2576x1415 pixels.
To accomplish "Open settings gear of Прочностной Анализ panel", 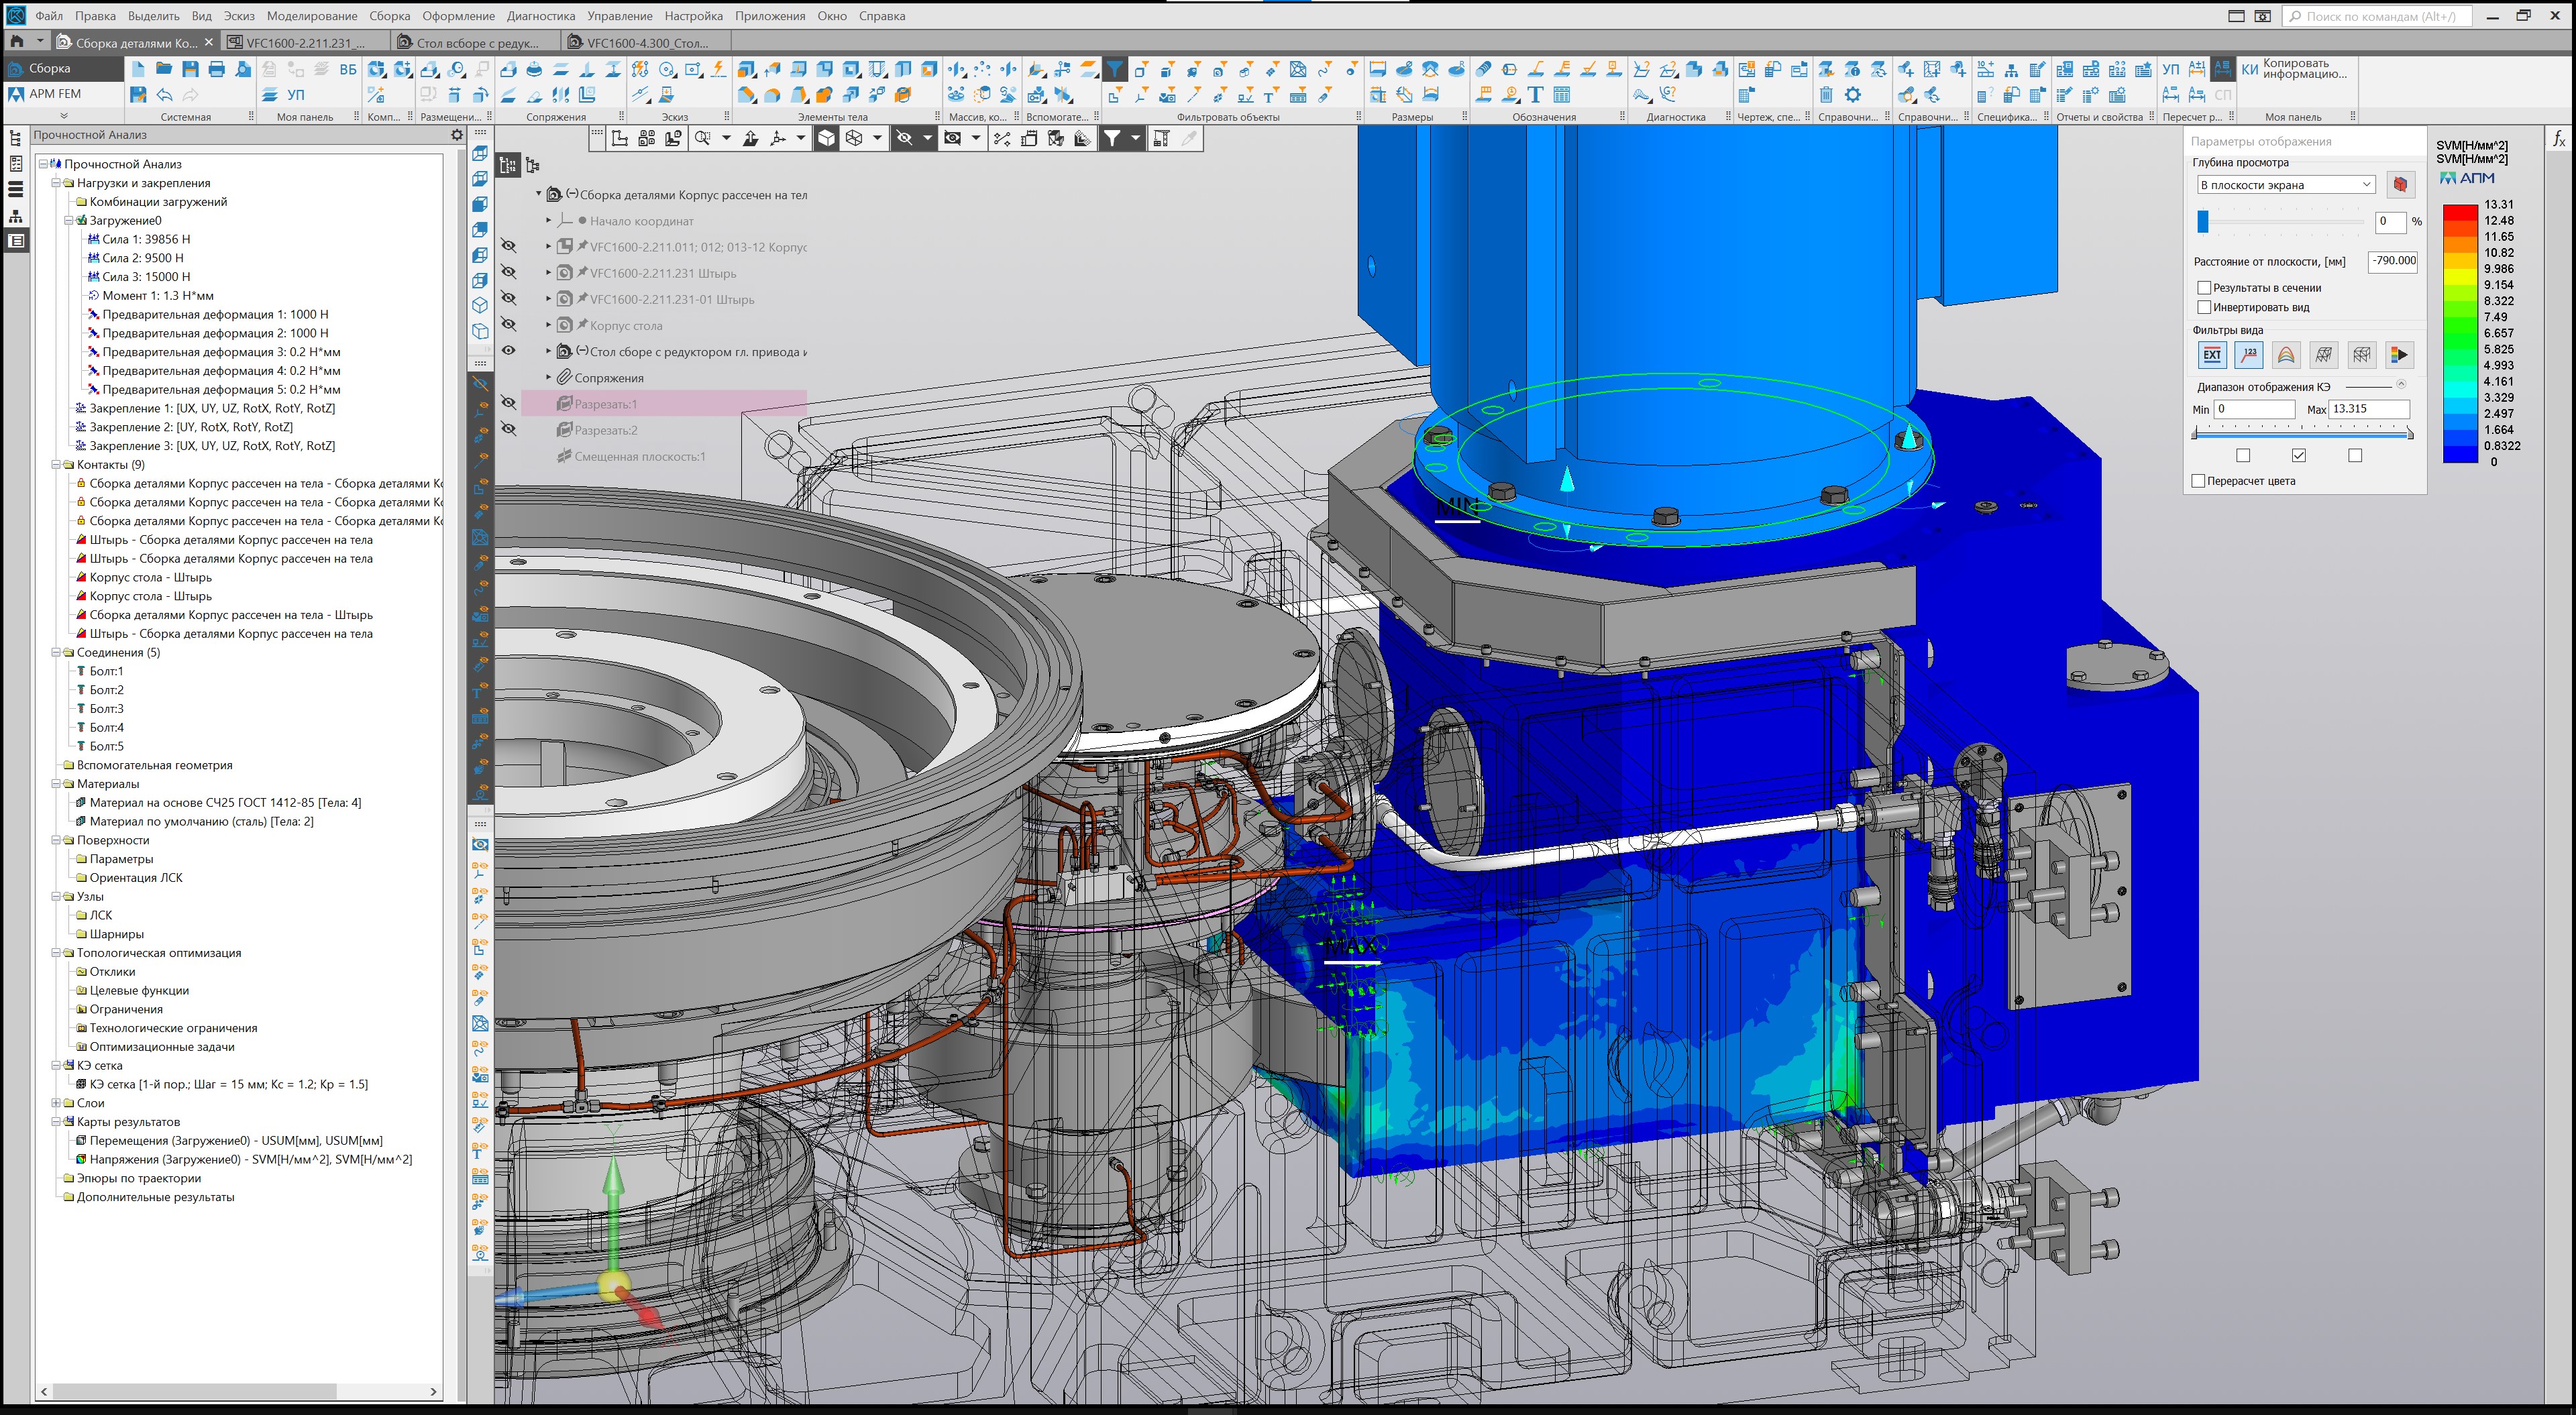I will [457, 135].
